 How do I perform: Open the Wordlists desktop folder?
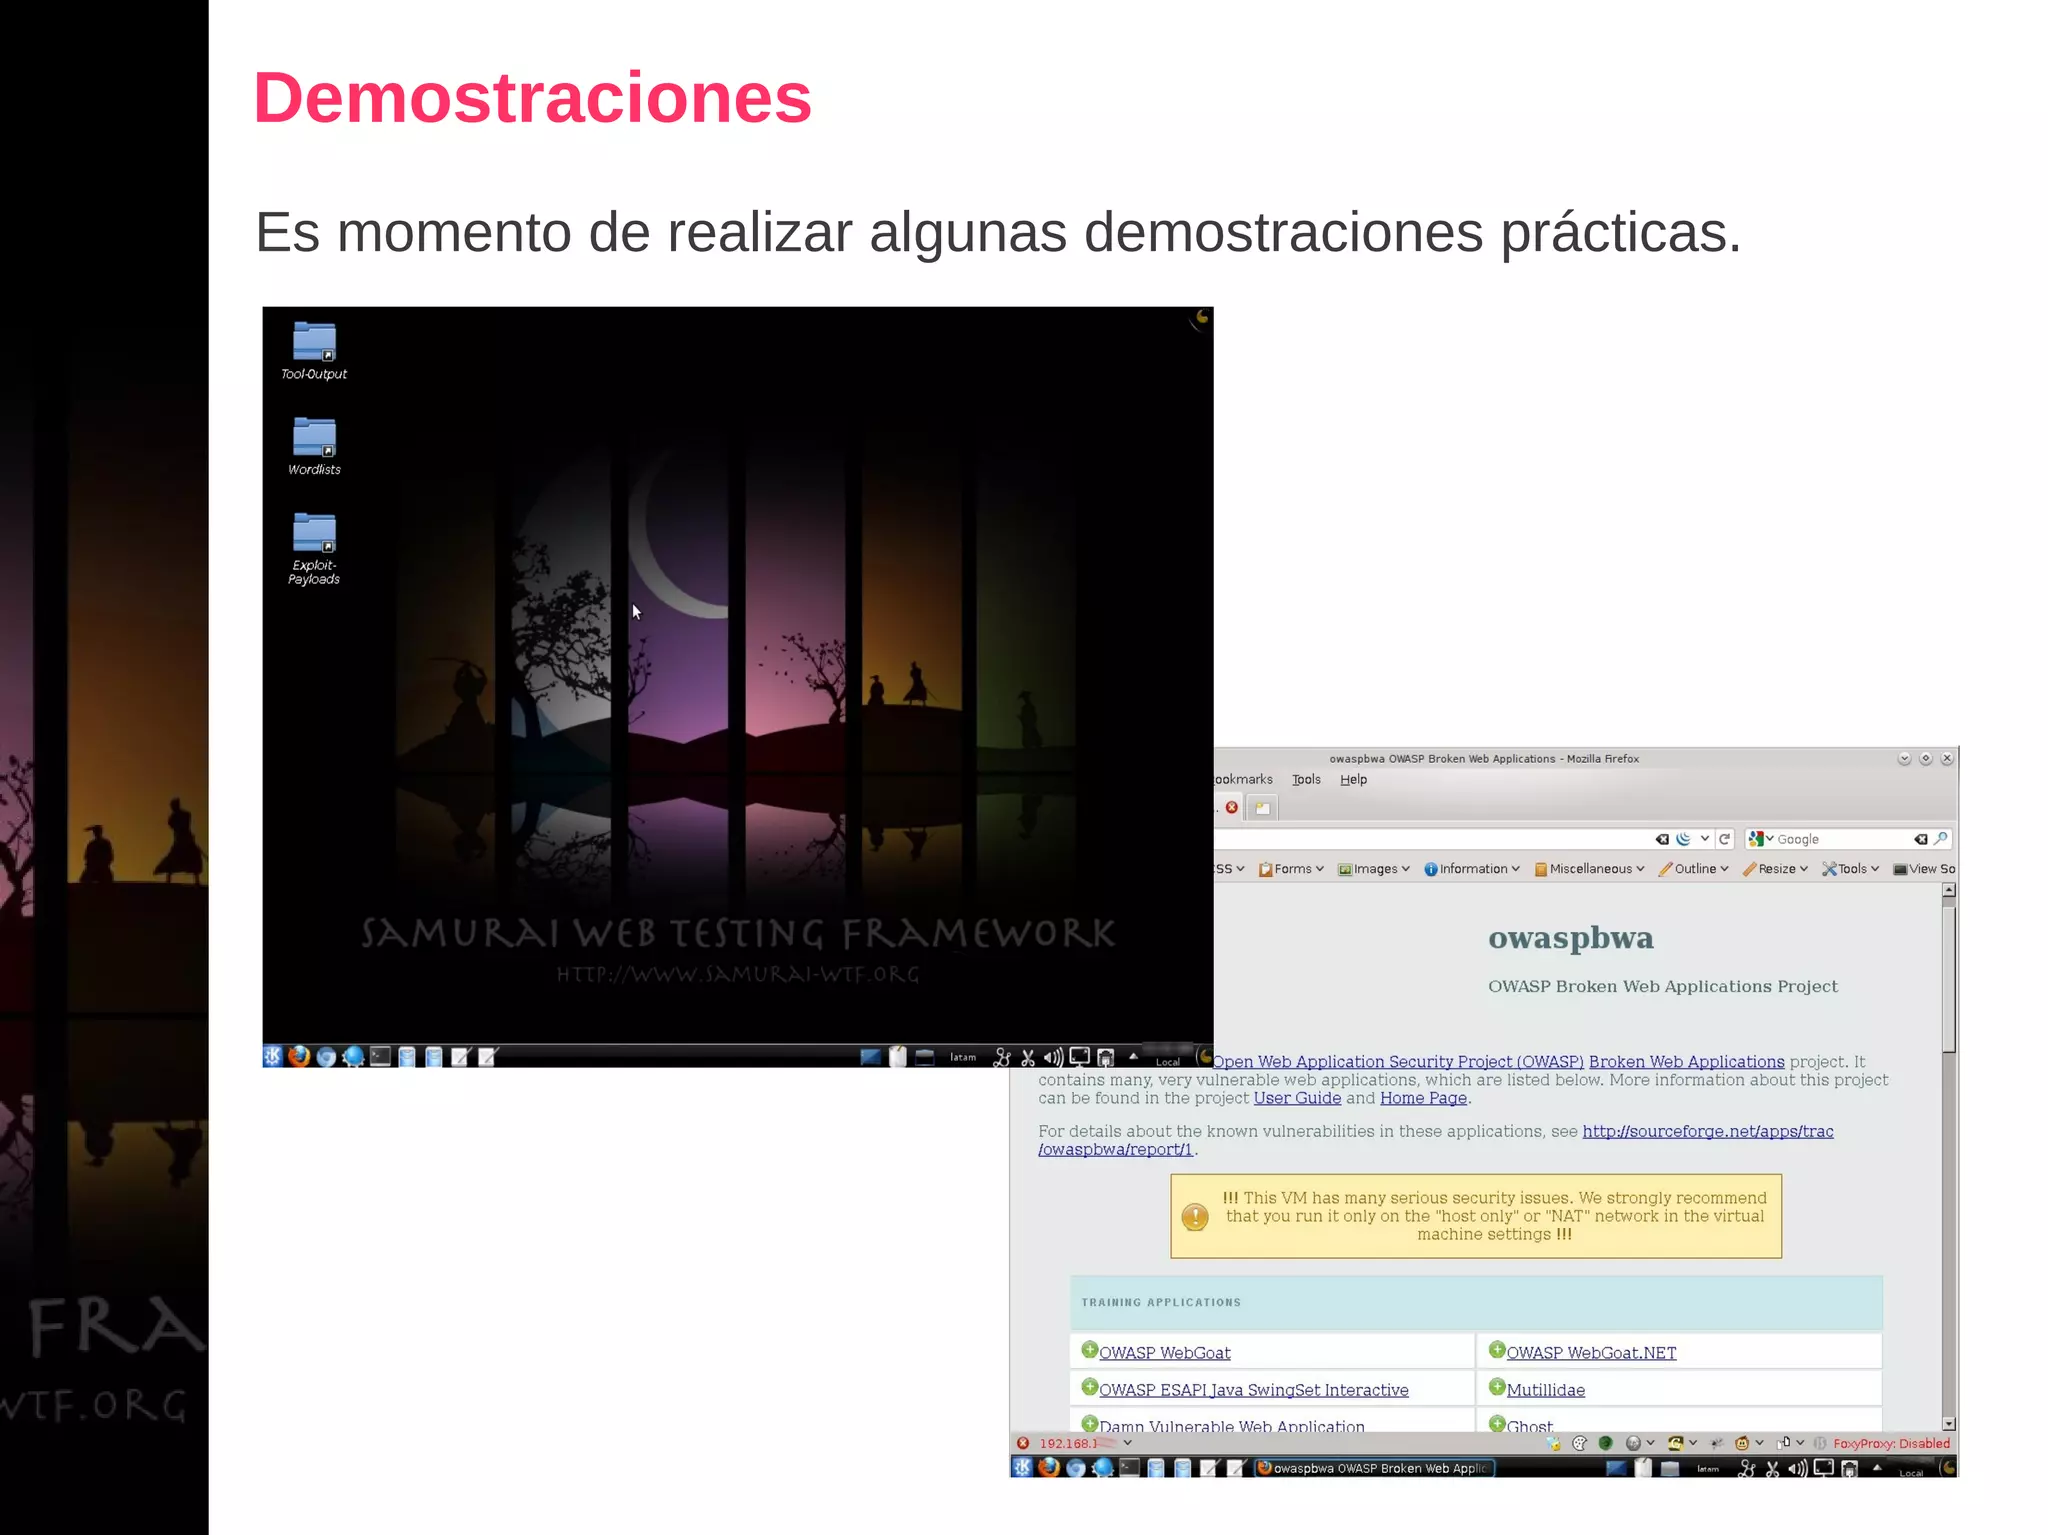[314, 438]
